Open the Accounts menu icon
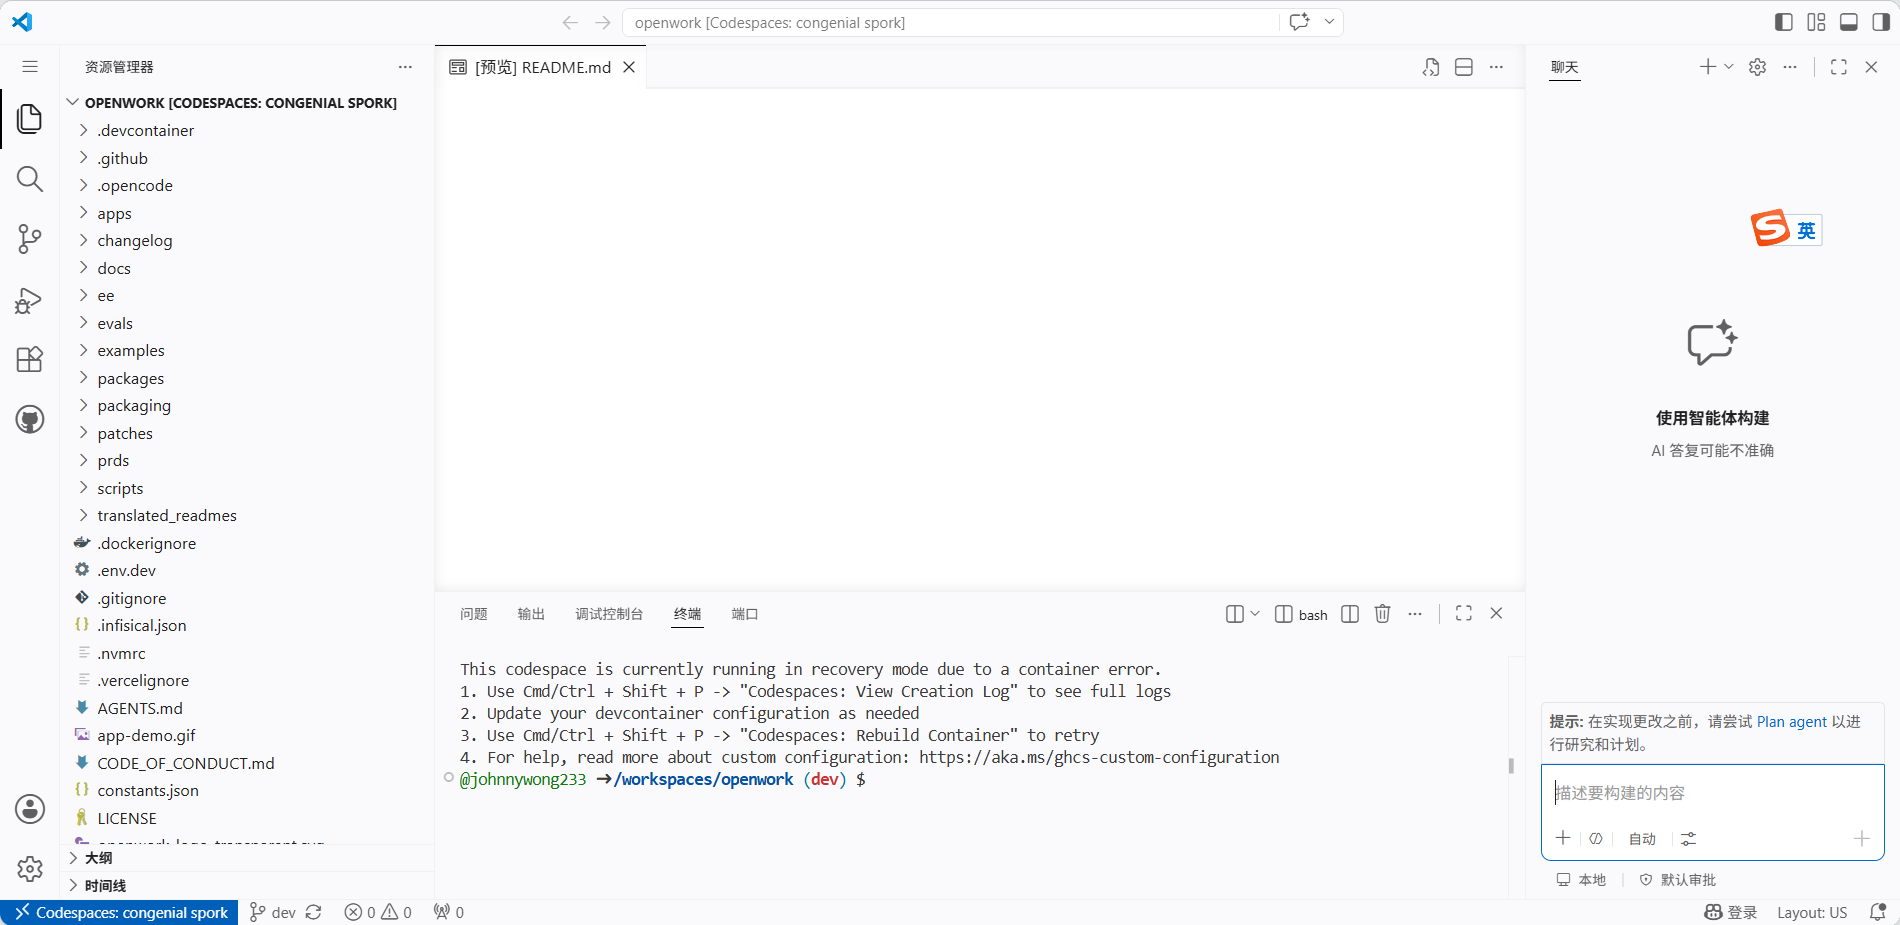The height and width of the screenshot is (925, 1900). (30, 809)
